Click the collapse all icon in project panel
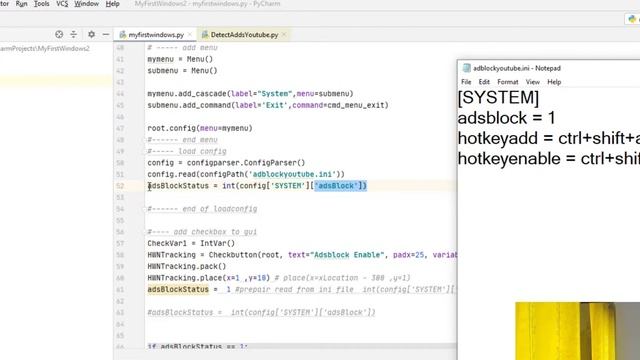Viewport: 640px width, 360px height. pyautogui.click(x=73, y=34)
